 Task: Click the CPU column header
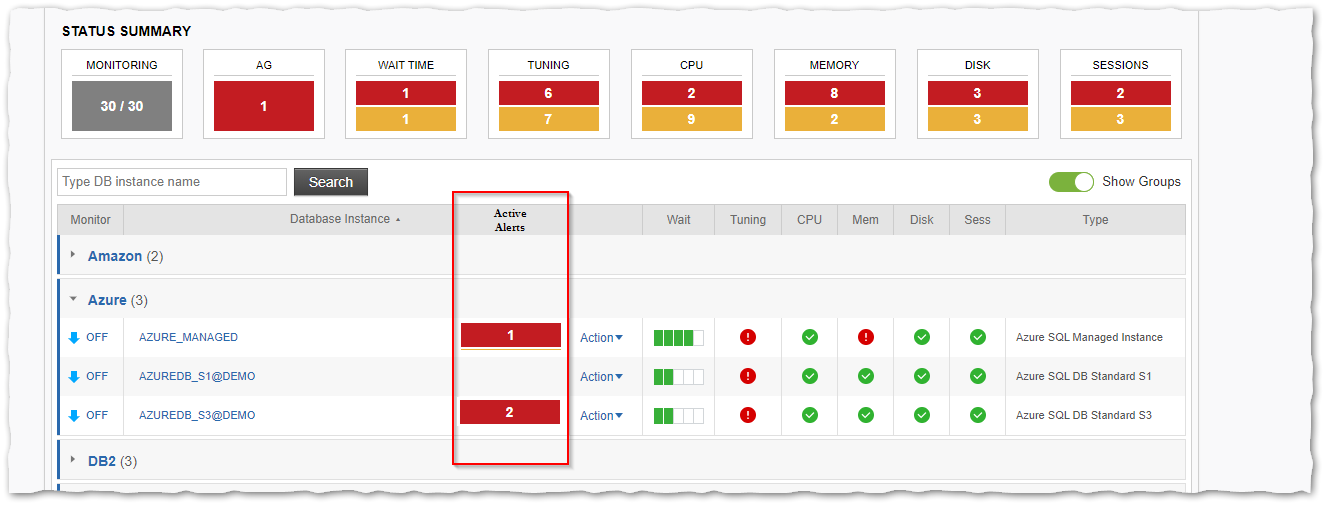pos(810,220)
